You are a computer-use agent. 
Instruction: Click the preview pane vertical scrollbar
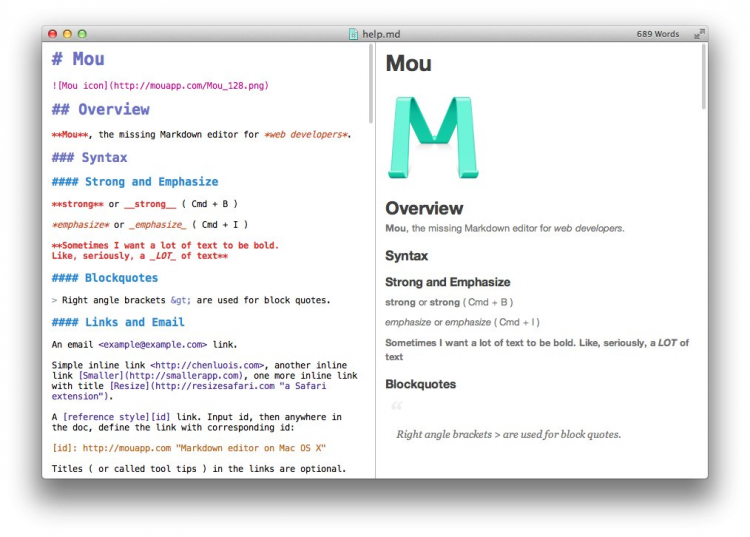[704, 77]
